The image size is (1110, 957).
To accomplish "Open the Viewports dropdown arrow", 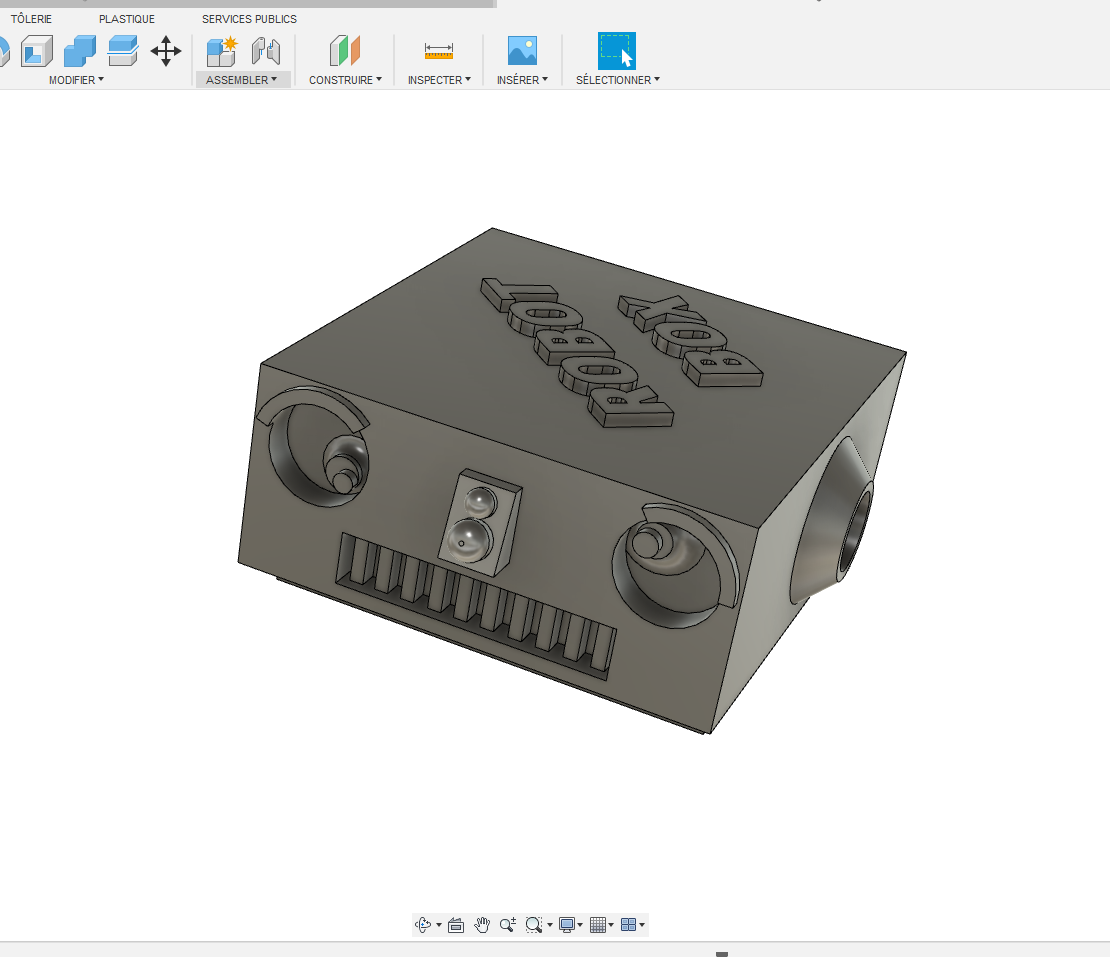I will click(642, 925).
